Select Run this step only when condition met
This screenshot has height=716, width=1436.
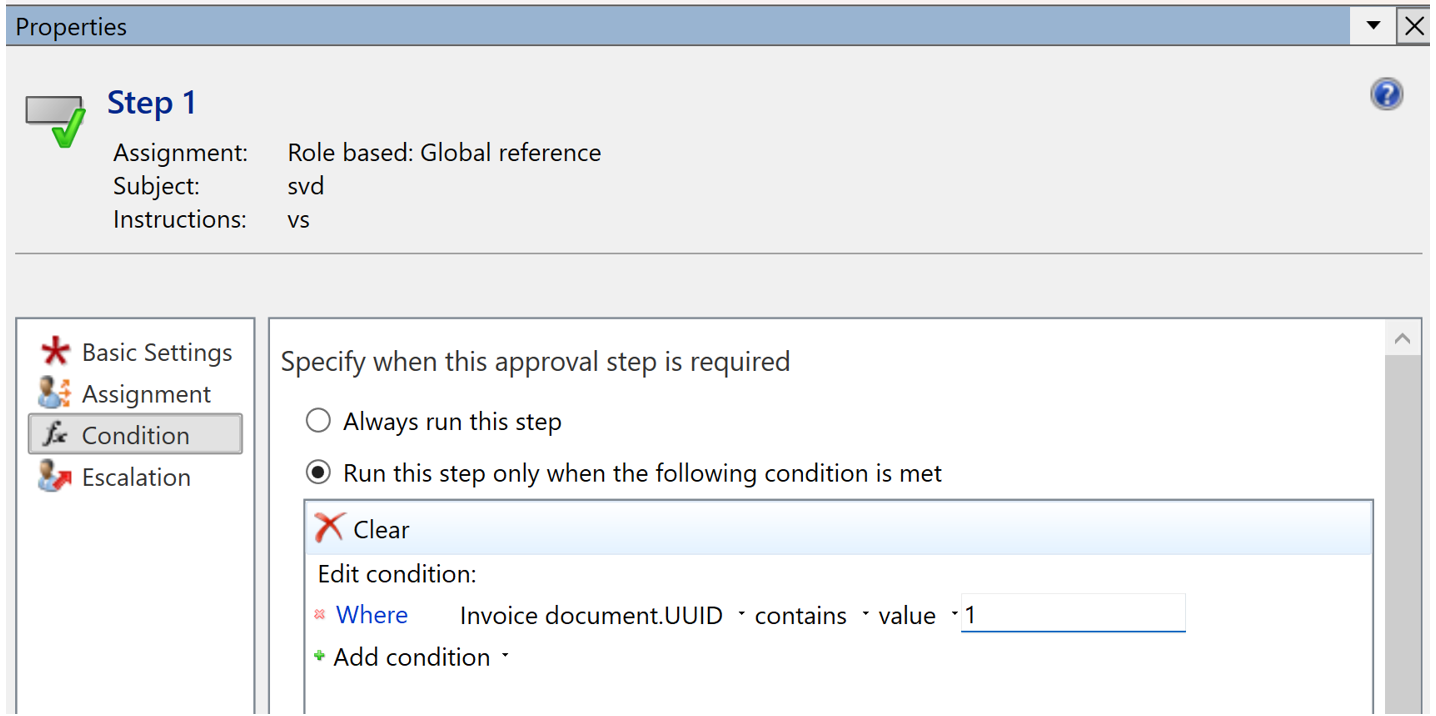tap(318, 472)
